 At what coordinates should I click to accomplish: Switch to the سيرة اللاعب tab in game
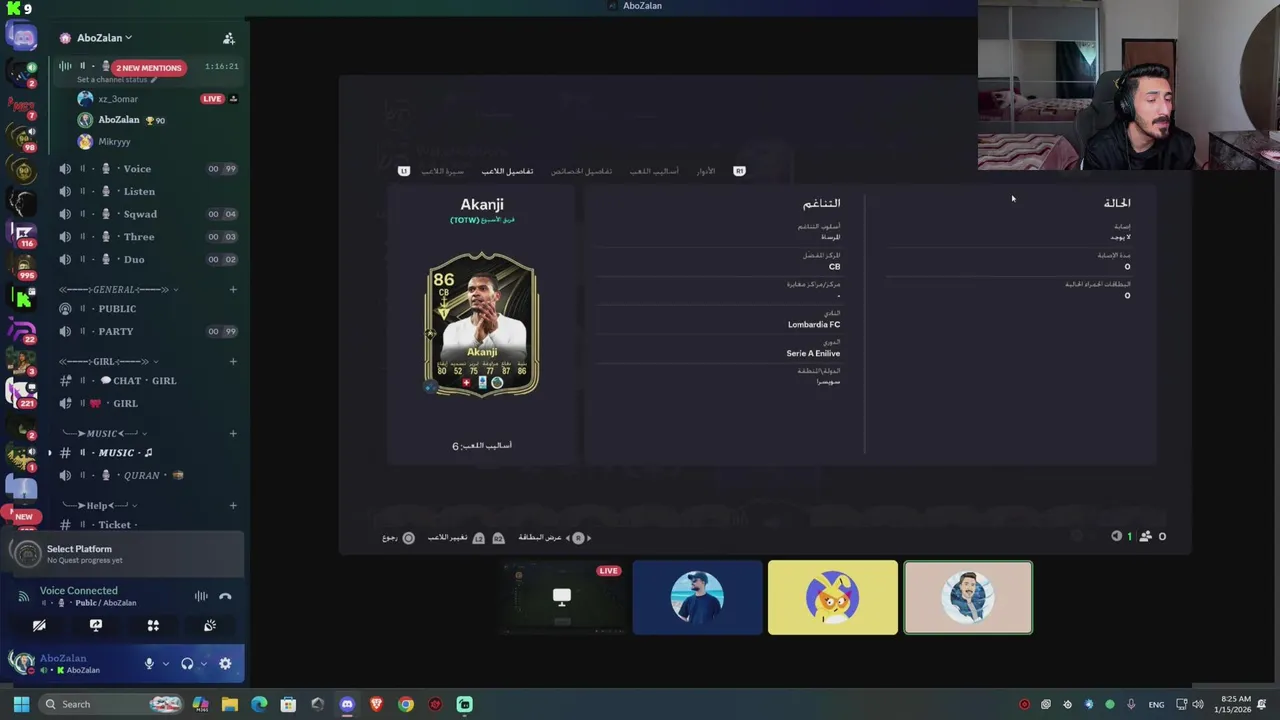[442, 171]
